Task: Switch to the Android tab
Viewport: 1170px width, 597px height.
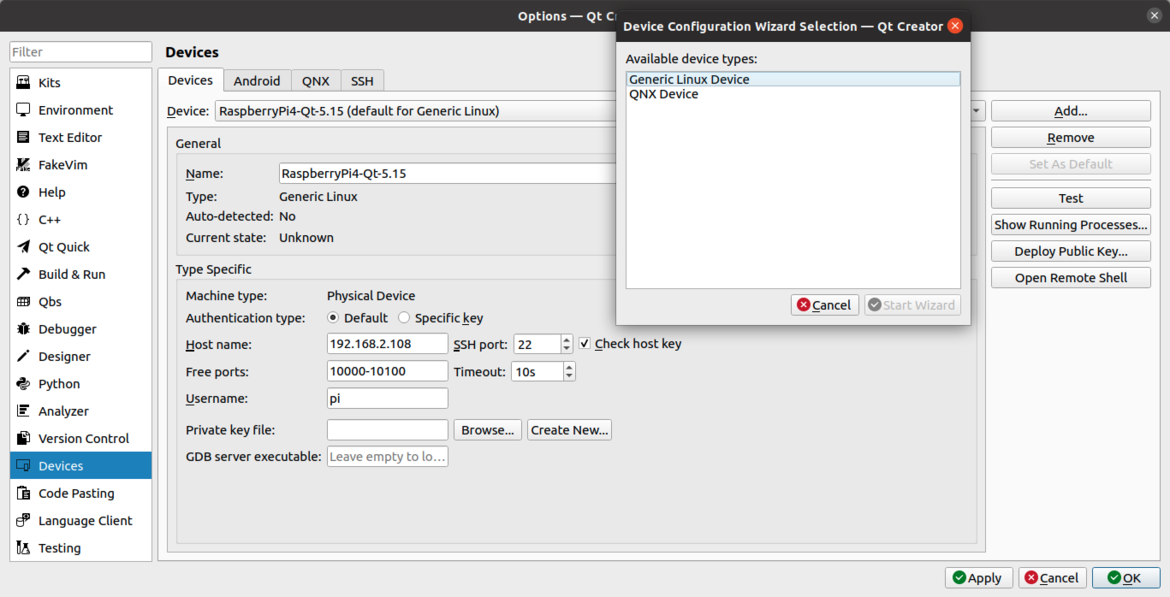Action: click(x=257, y=81)
